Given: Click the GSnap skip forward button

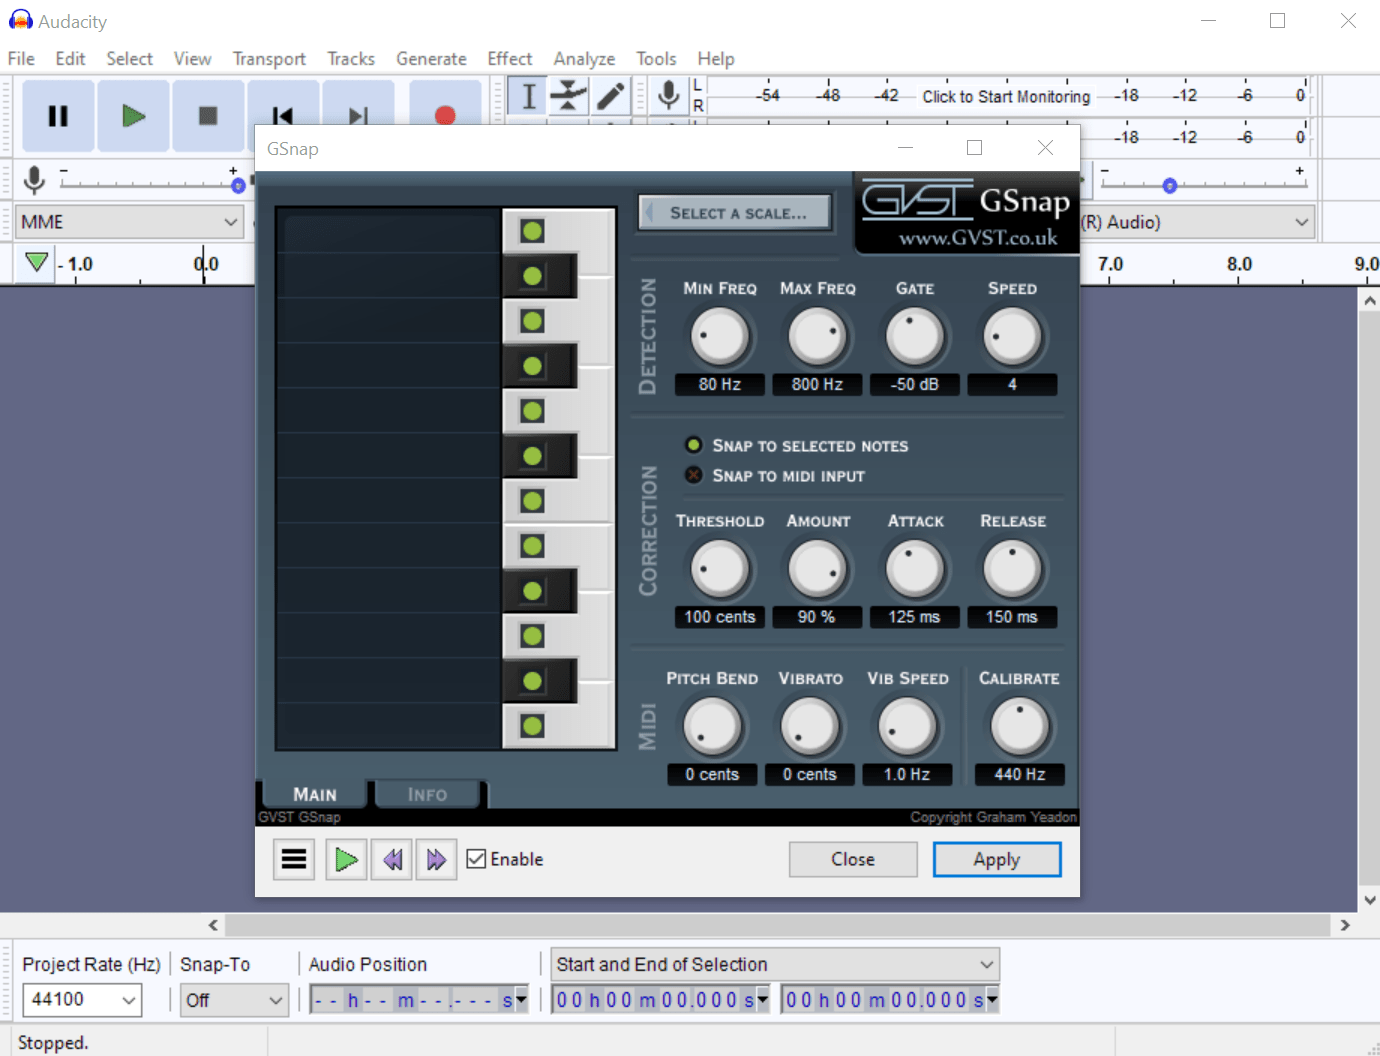Looking at the screenshot, I should 436,859.
